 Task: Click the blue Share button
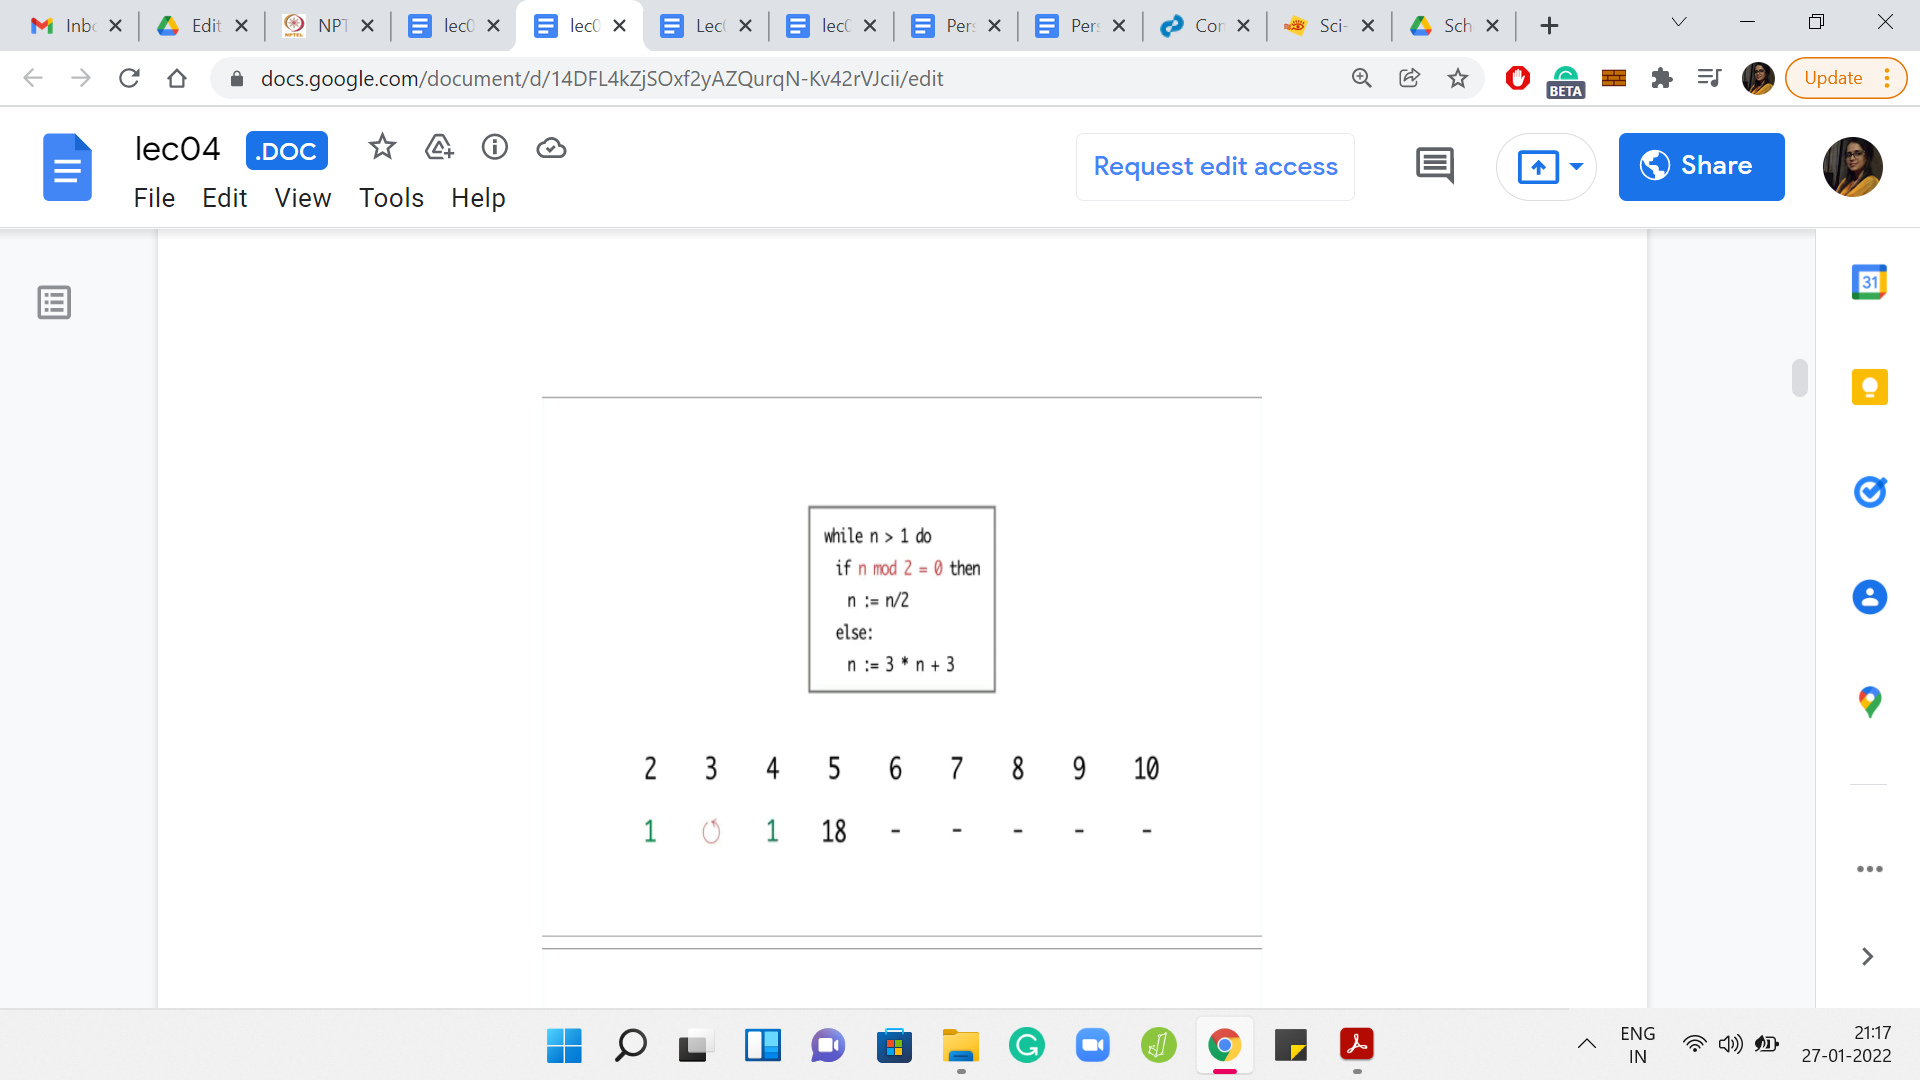coord(1701,166)
